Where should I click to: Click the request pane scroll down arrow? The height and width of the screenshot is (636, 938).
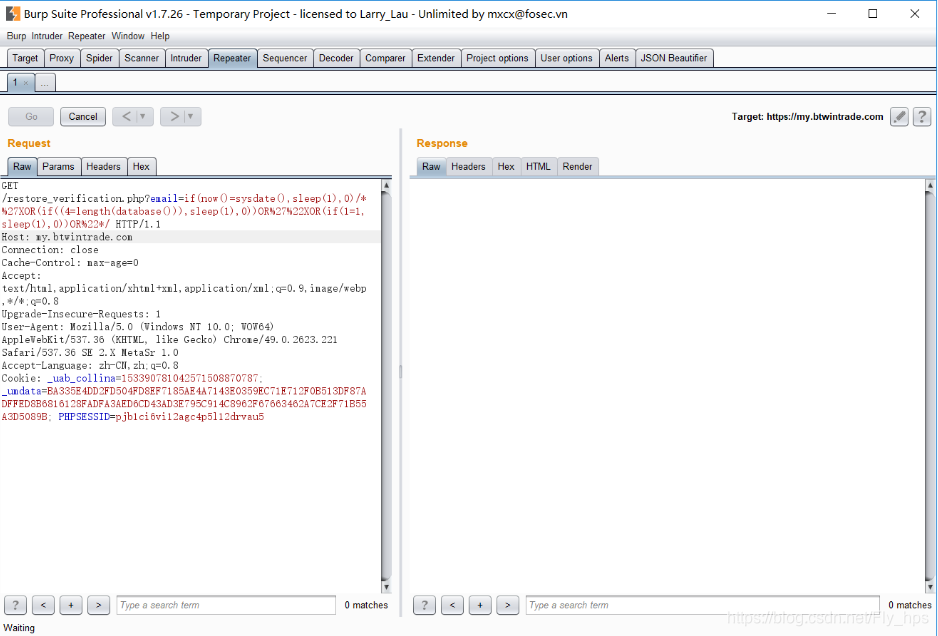pyautogui.click(x=386, y=587)
